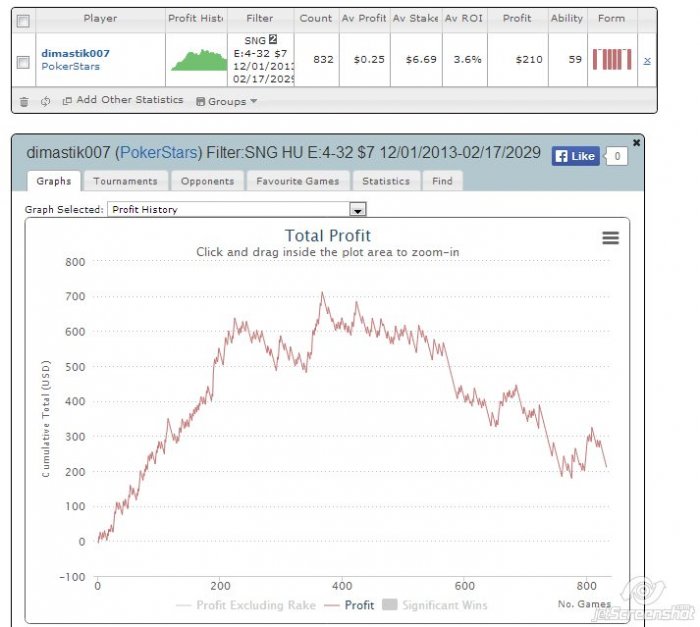
Task: Click the Like count bubble showing 0
Action: (617, 156)
